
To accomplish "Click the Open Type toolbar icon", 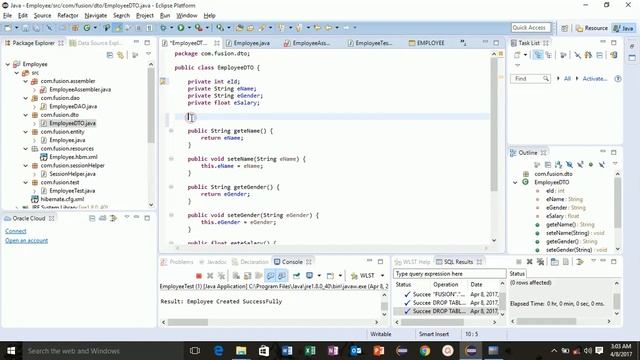I will click(239, 28).
